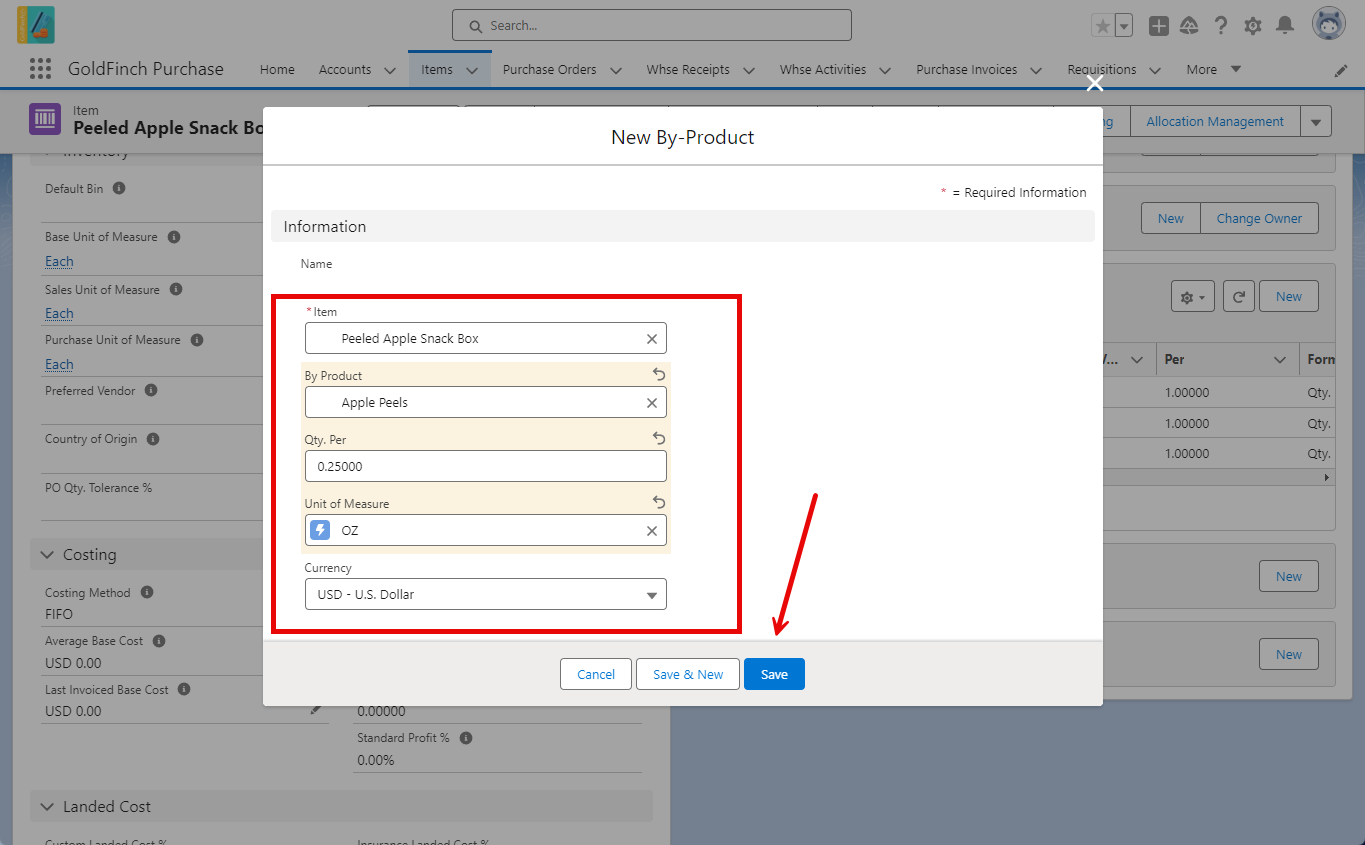Open the Requisitions tab

click(1102, 69)
